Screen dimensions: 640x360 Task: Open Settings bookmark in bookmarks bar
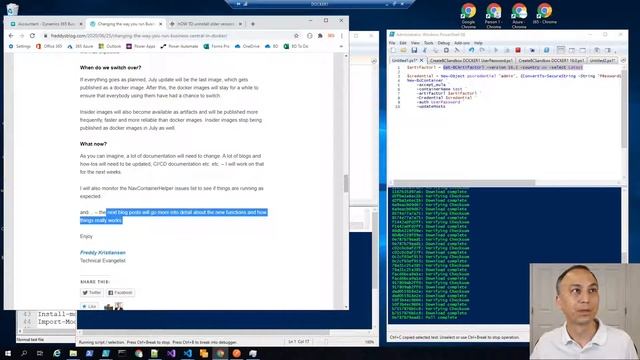[x=20, y=47]
